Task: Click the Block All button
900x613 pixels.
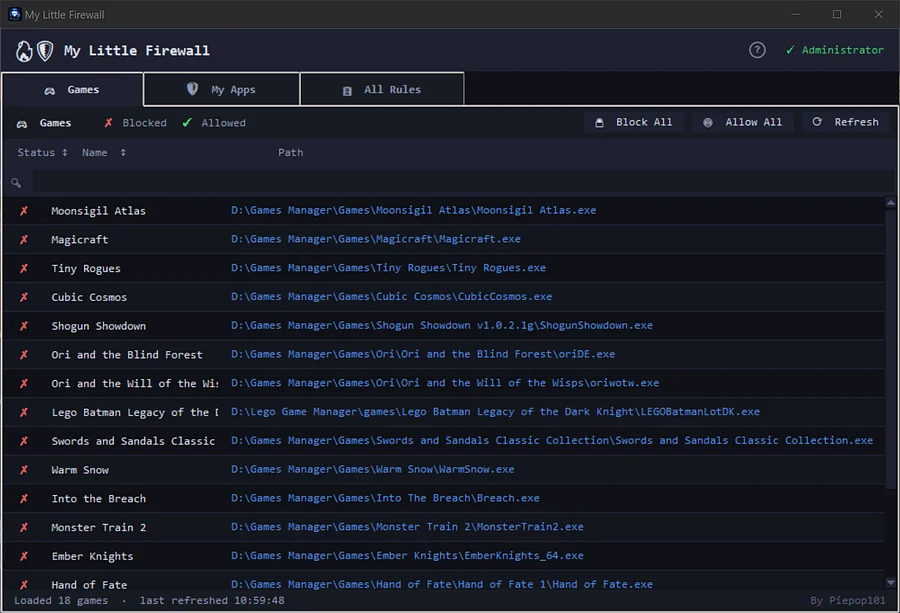Action: tap(634, 122)
